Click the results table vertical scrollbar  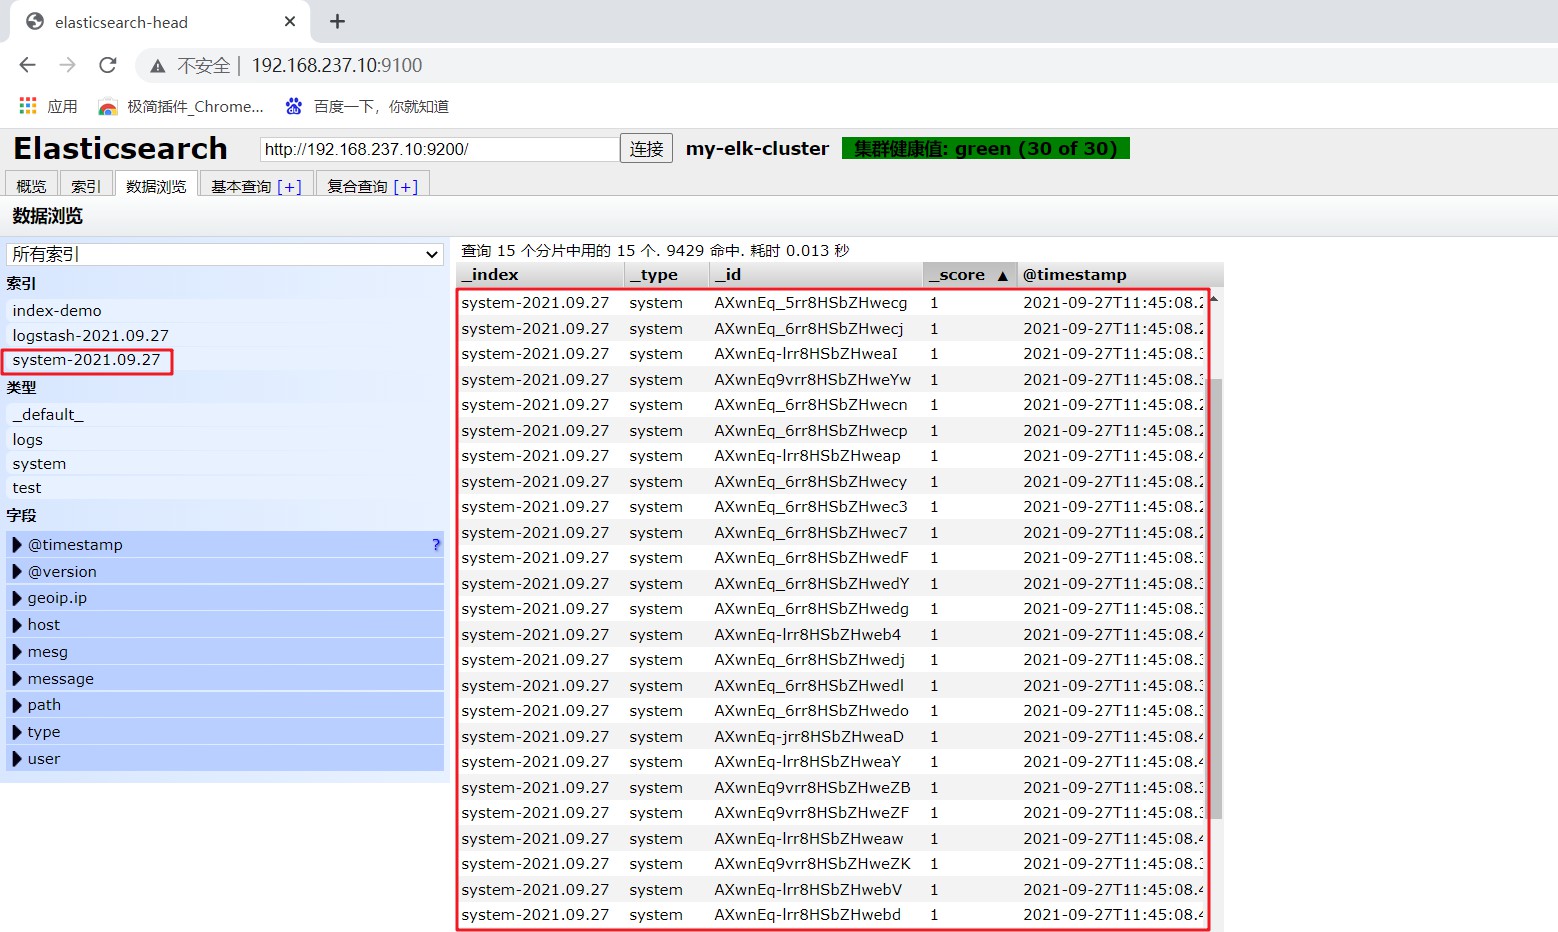[x=1214, y=600]
